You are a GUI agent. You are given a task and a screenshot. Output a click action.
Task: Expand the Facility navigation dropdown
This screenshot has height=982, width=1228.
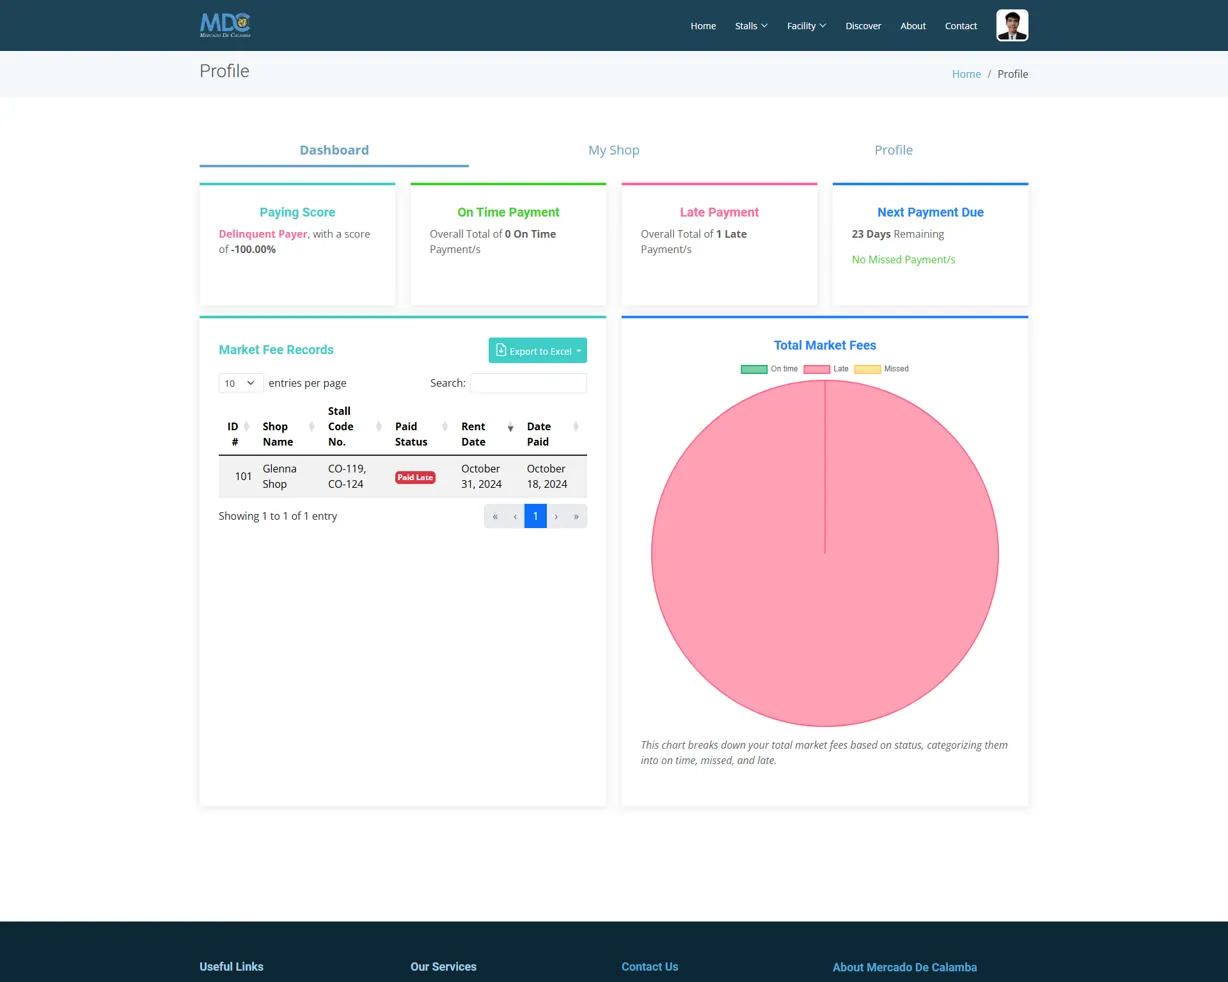tap(806, 26)
